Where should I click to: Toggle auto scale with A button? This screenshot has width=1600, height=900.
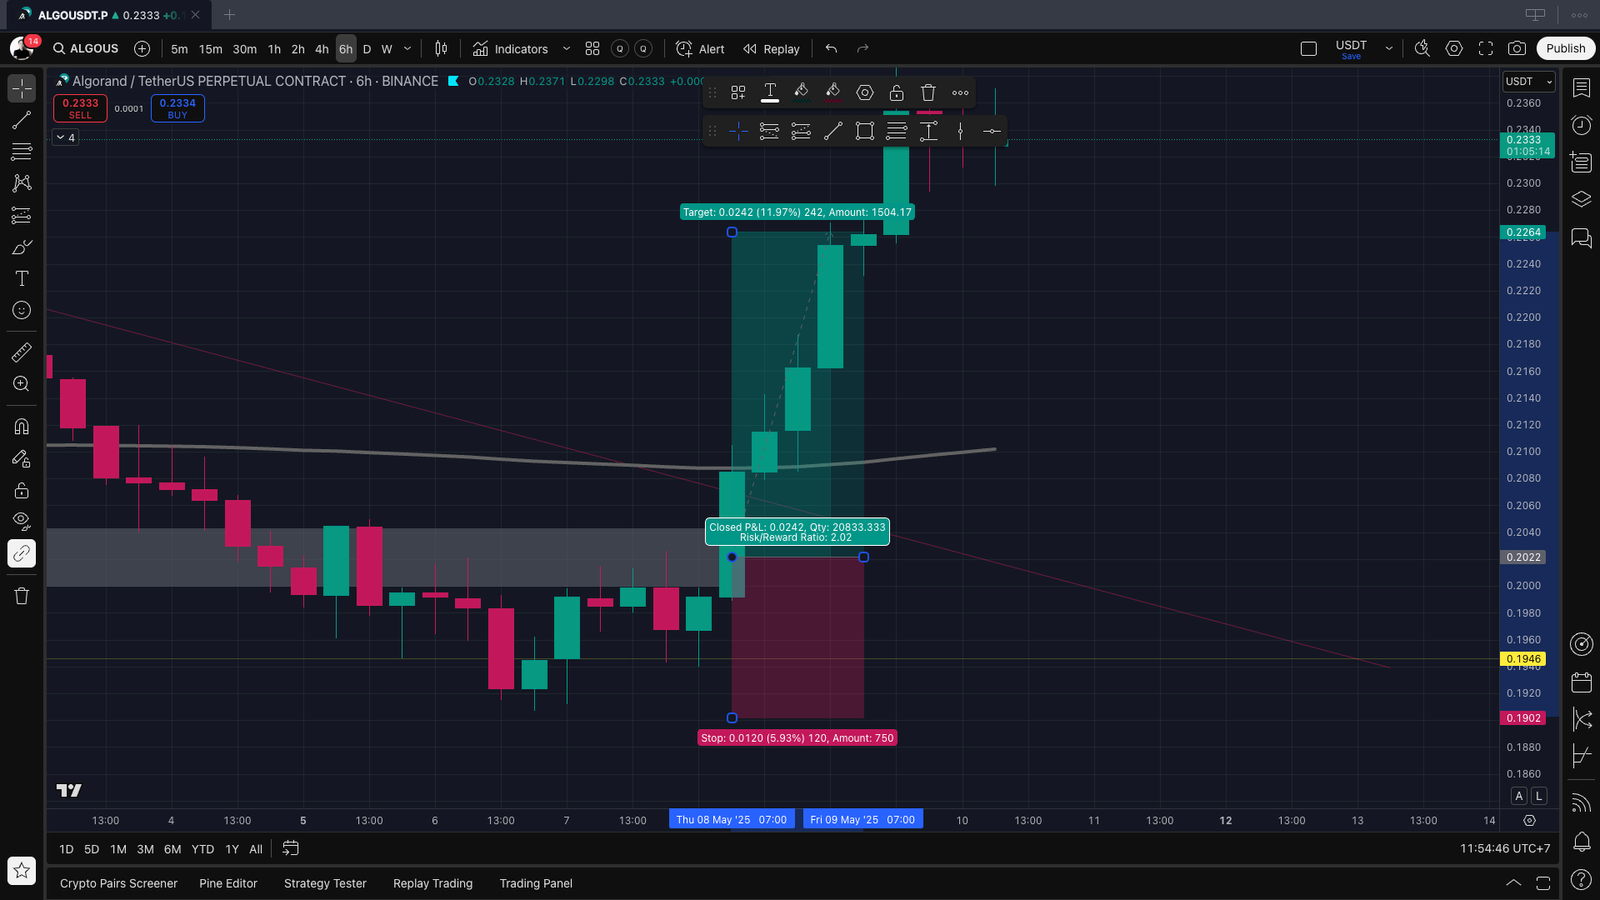click(x=1519, y=796)
